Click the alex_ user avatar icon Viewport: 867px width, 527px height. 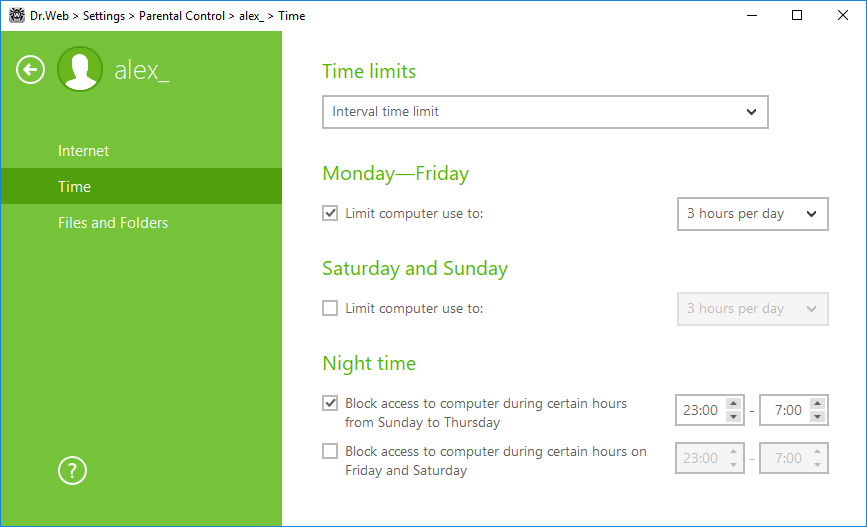80,69
